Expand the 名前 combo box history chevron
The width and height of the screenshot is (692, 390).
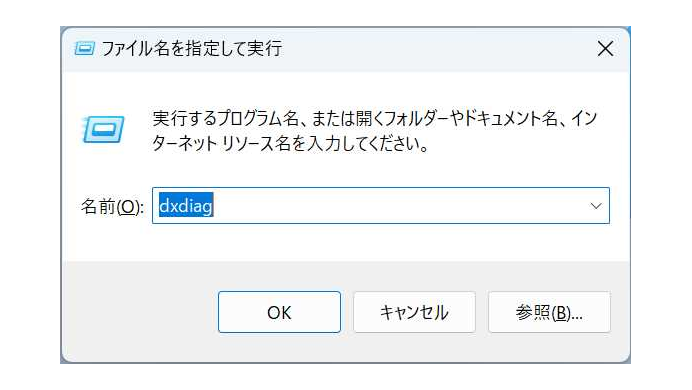click(596, 206)
